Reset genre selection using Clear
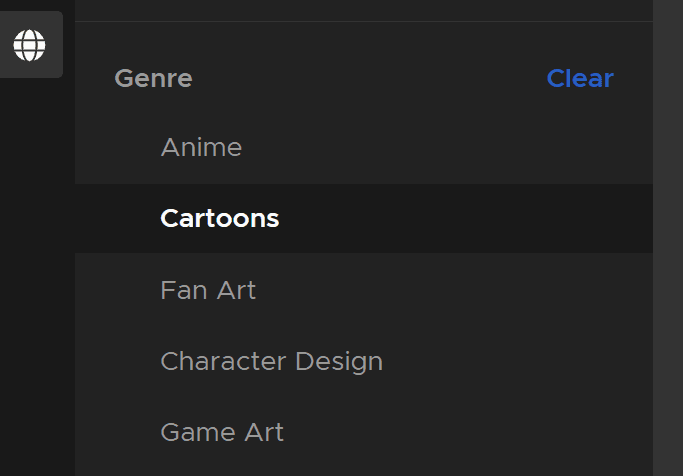Image resolution: width=683 pixels, height=476 pixels. coord(580,78)
